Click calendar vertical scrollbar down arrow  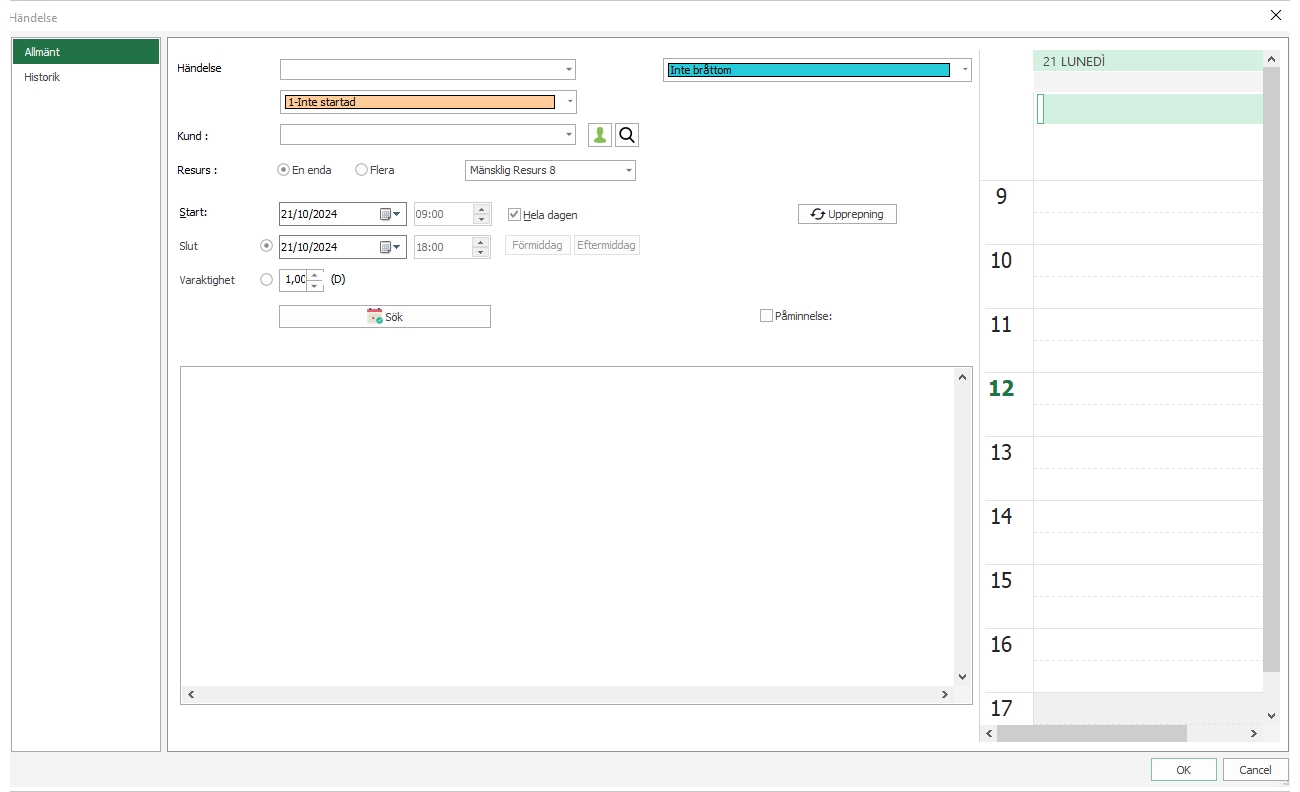pyautogui.click(x=1272, y=715)
